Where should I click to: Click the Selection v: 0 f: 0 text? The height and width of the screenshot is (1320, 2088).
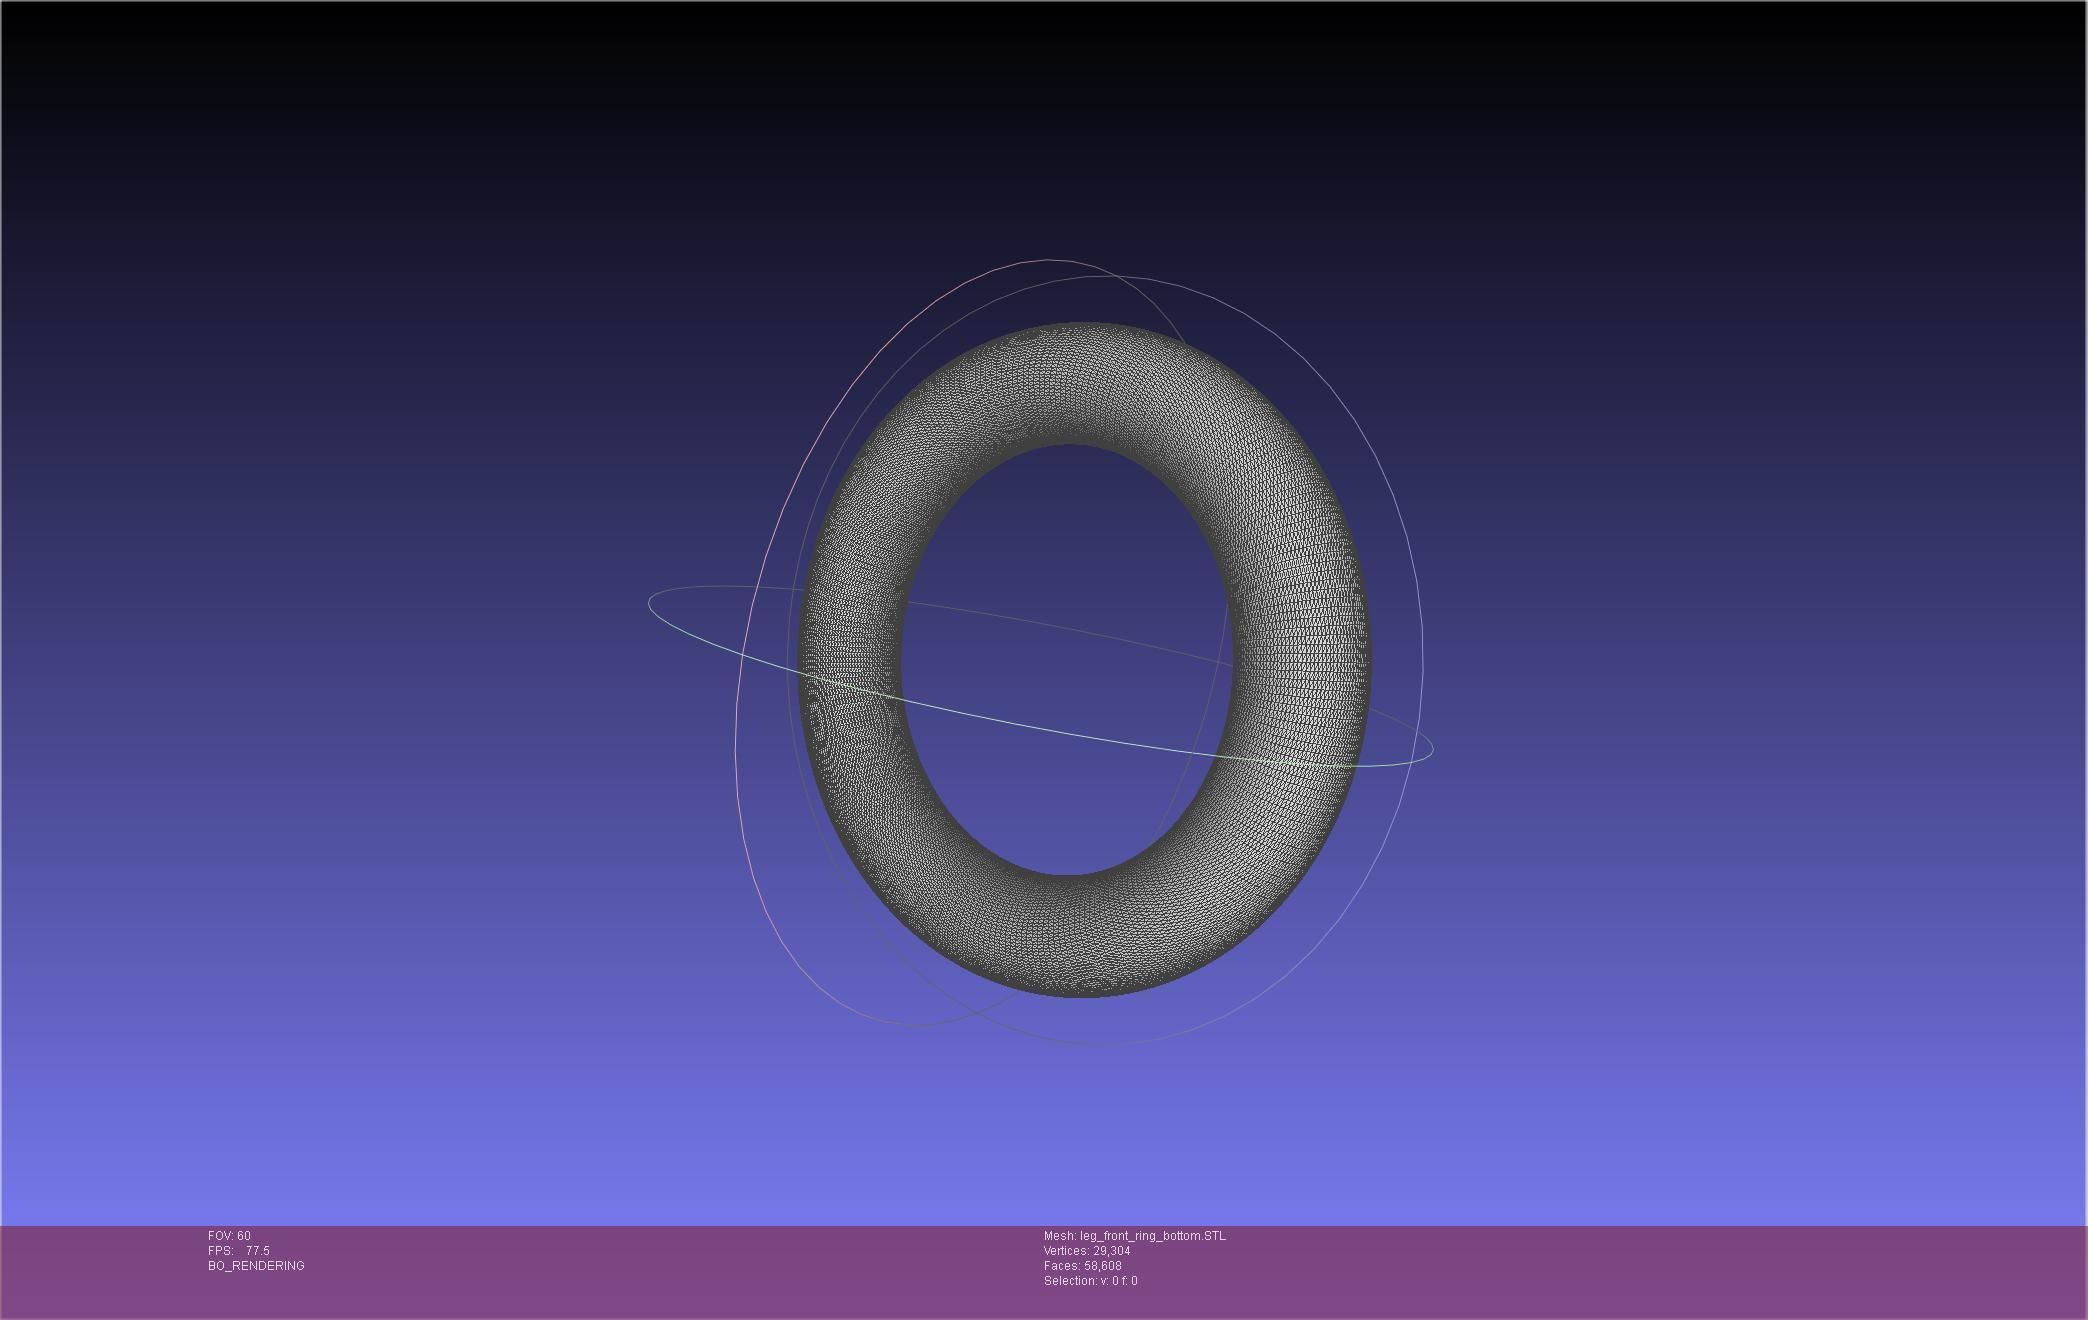click(1090, 1281)
